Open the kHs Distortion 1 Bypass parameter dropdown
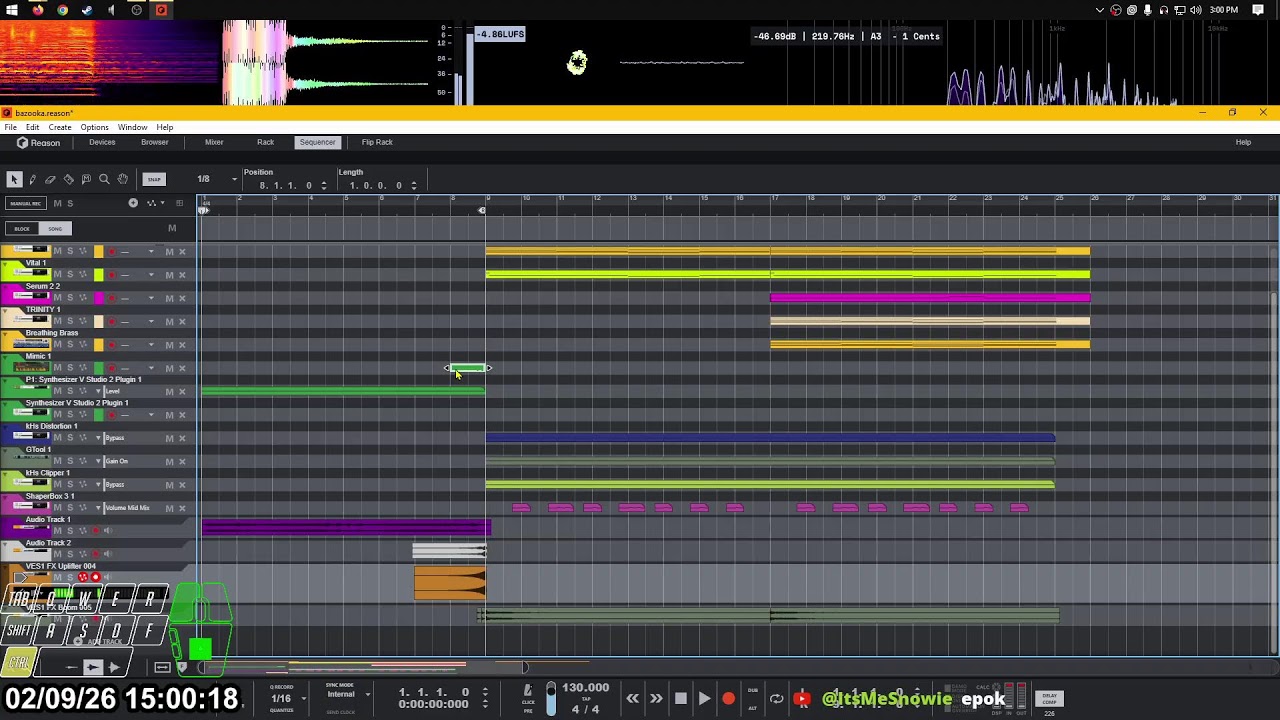The image size is (1280, 720). (x=99, y=438)
